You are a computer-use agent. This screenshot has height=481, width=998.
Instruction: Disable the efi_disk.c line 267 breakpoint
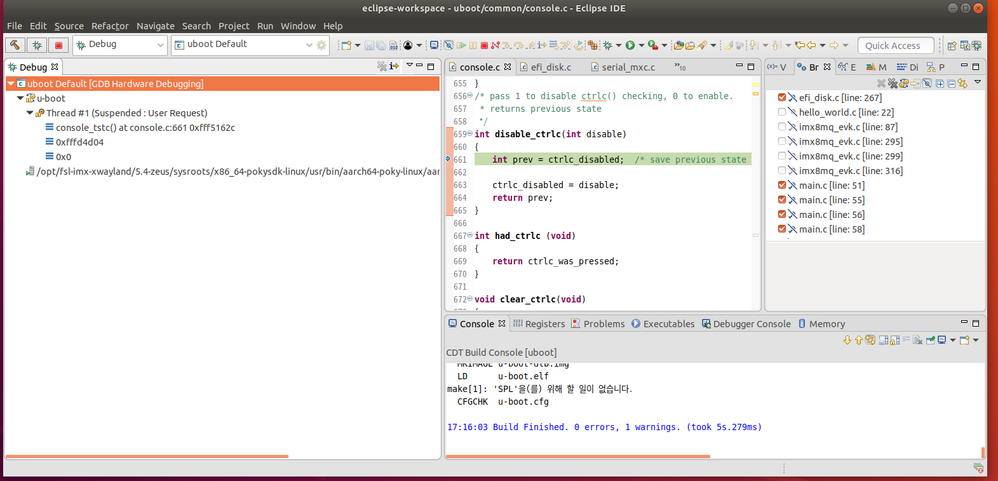click(x=782, y=98)
